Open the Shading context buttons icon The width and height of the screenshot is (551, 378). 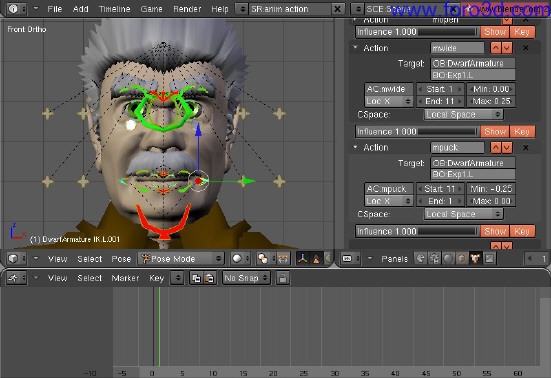tap(448, 259)
